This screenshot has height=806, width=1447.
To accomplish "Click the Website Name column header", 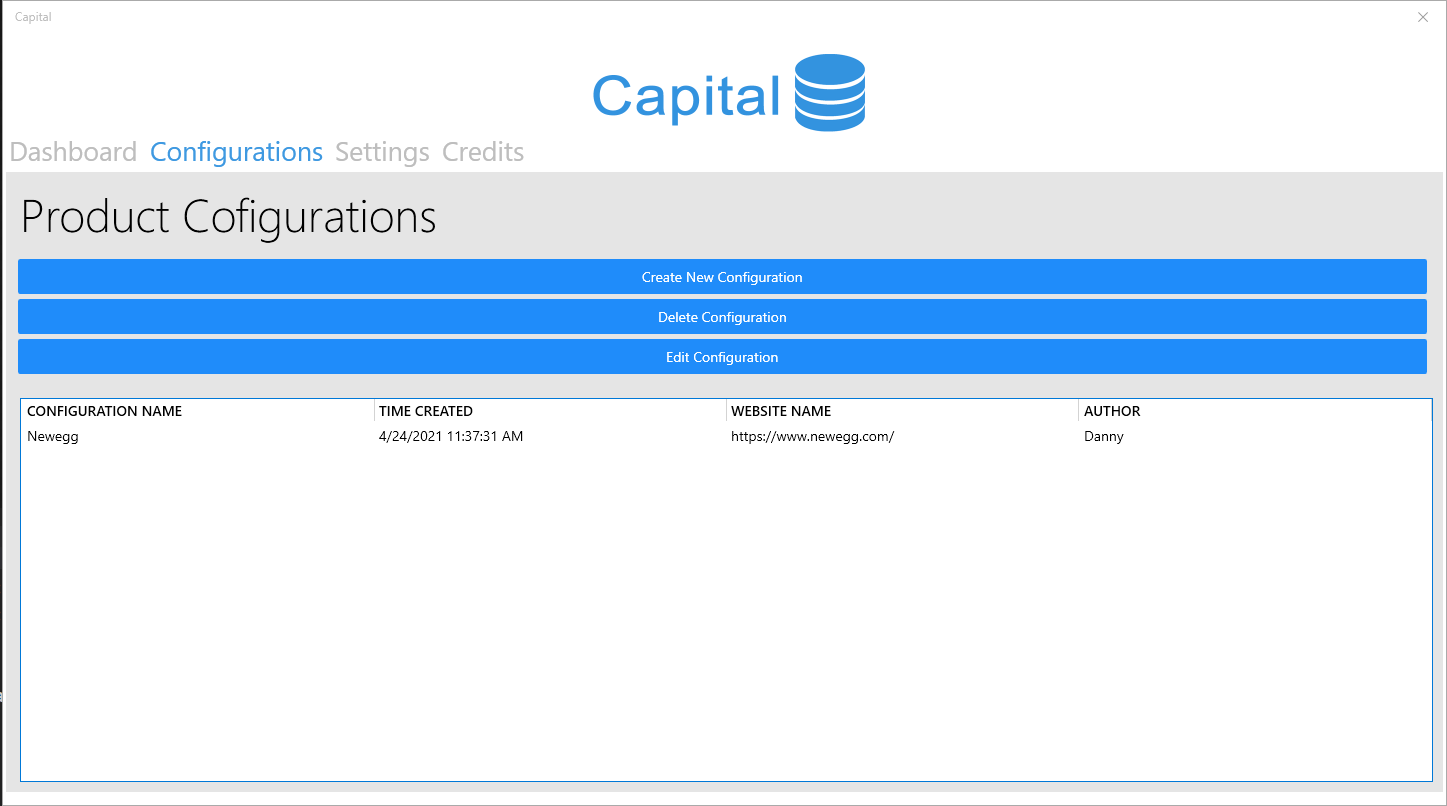I will (x=902, y=411).
